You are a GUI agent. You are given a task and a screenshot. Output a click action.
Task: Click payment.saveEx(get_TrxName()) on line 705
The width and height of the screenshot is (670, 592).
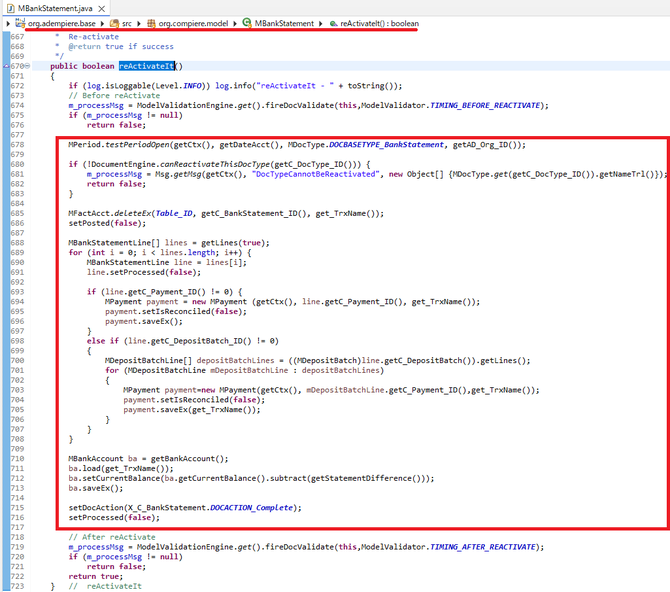(x=192, y=410)
